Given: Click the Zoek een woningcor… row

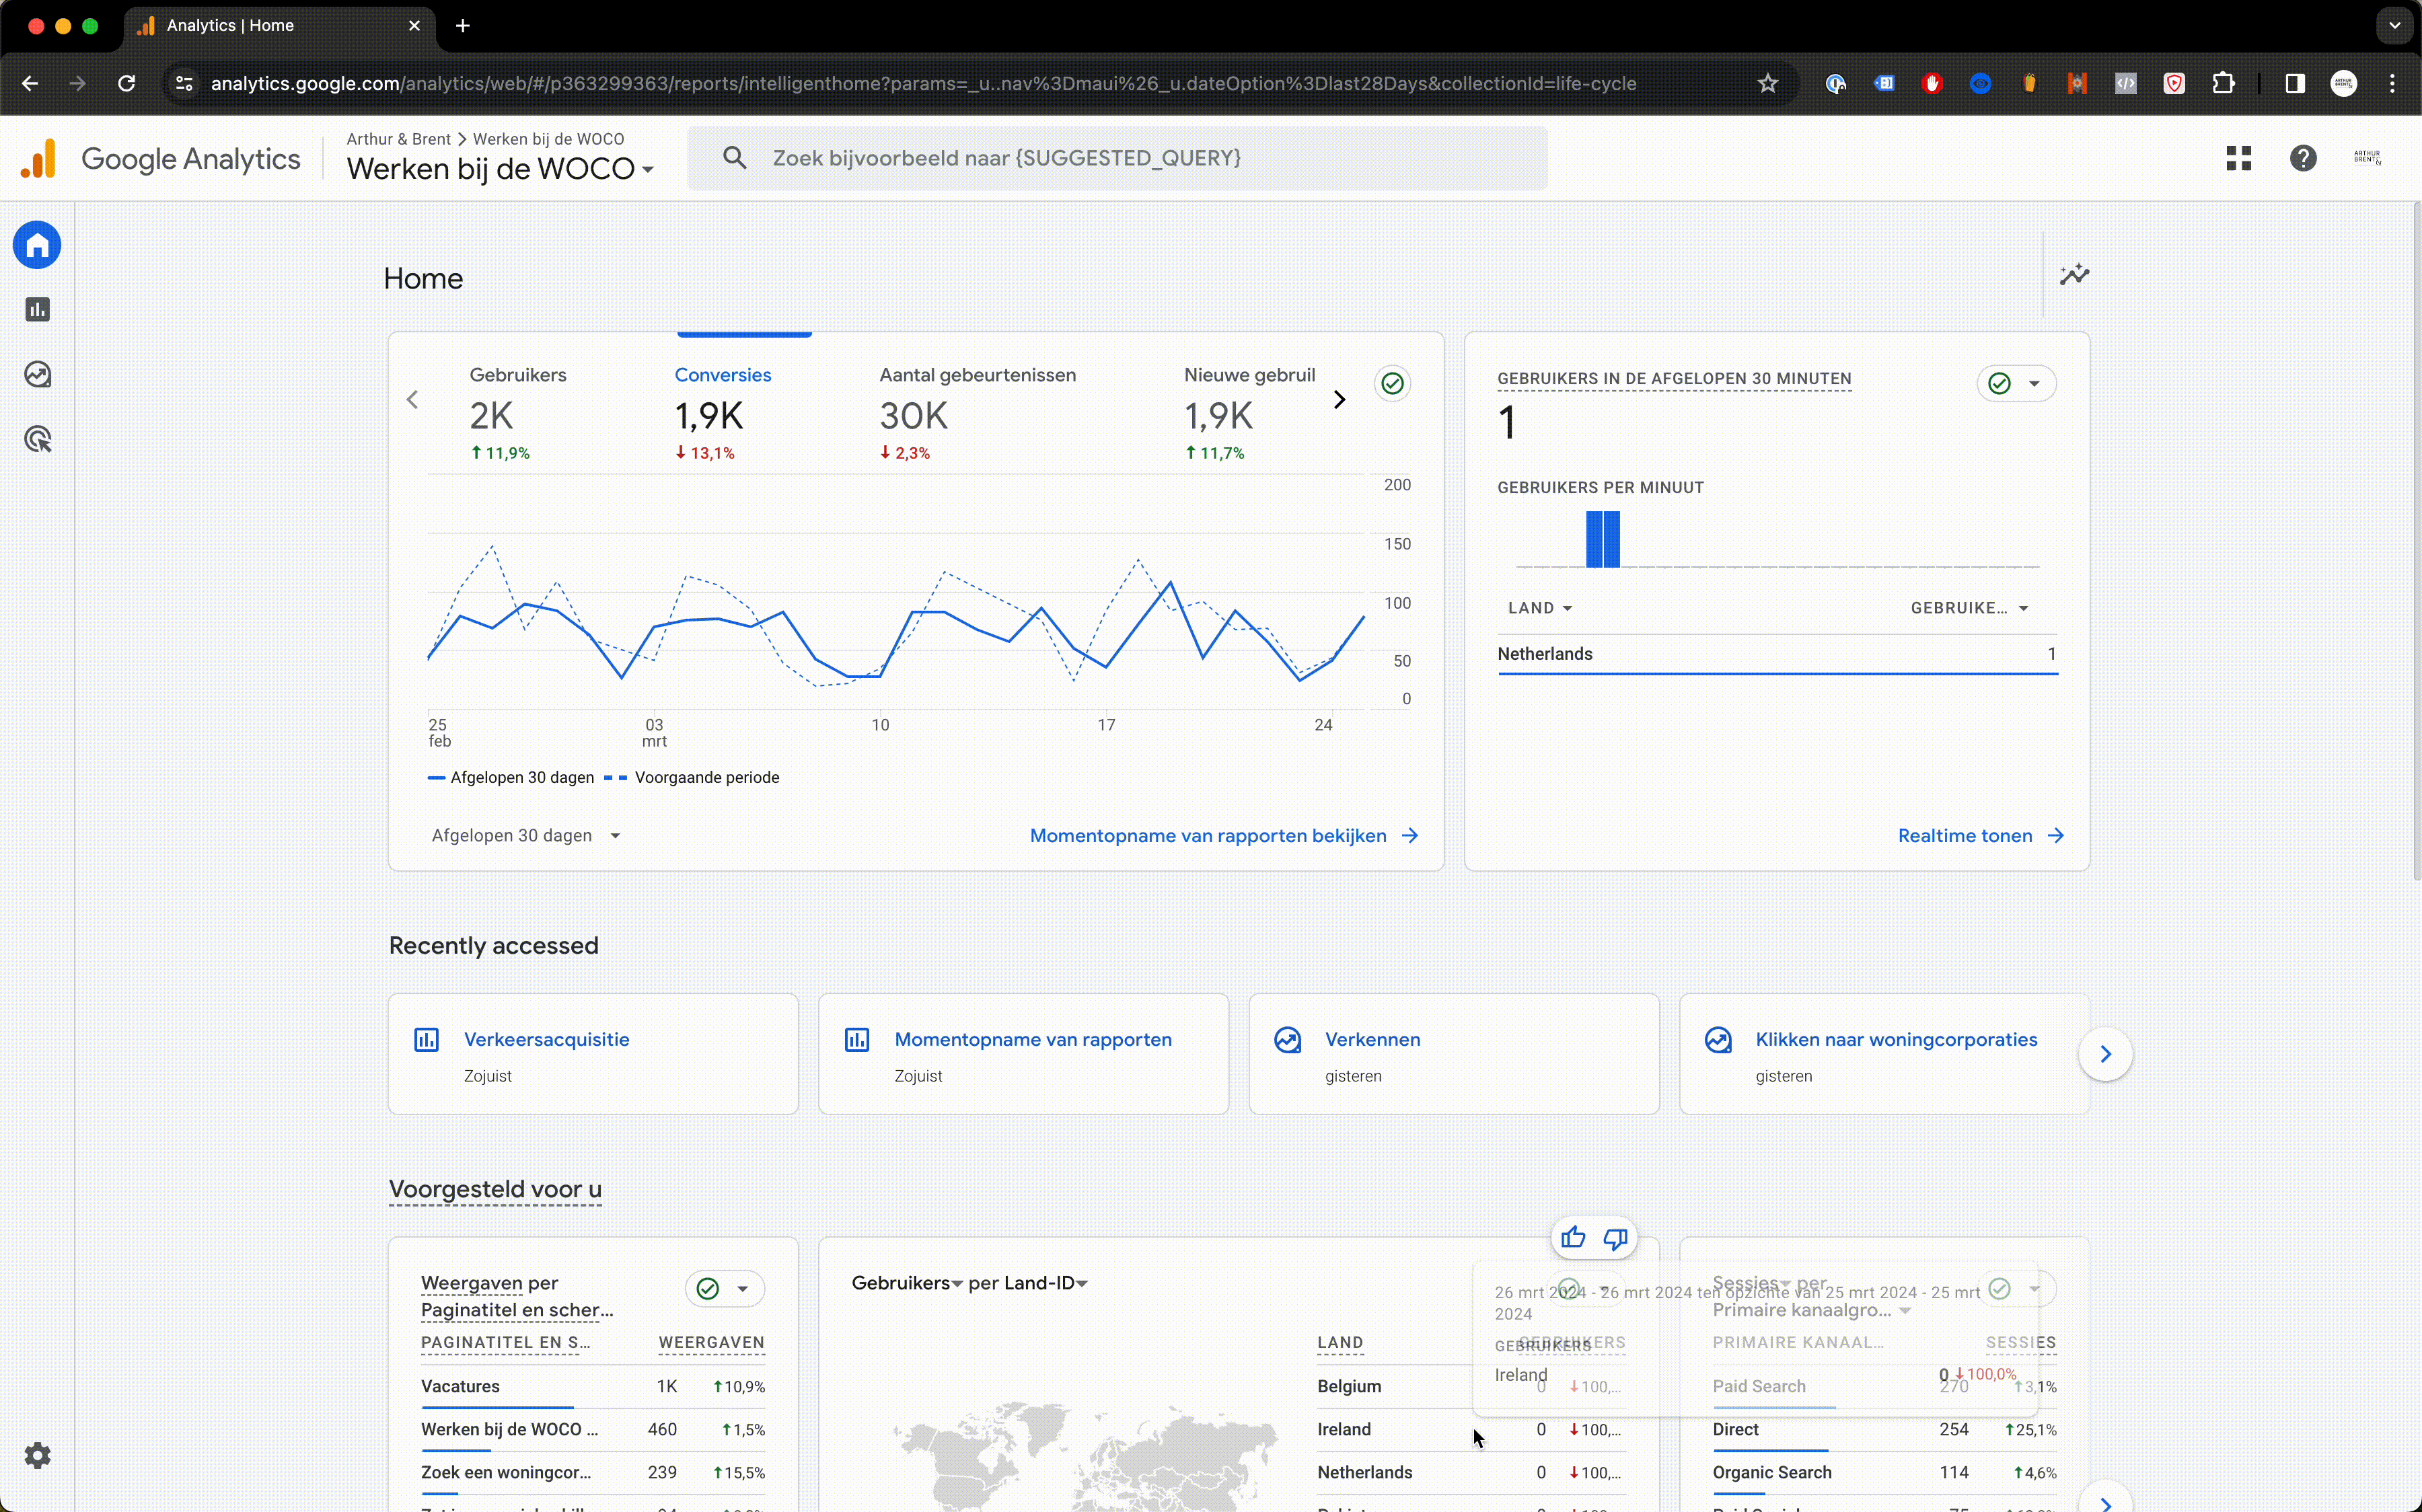Looking at the screenshot, I should pos(593,1473).
